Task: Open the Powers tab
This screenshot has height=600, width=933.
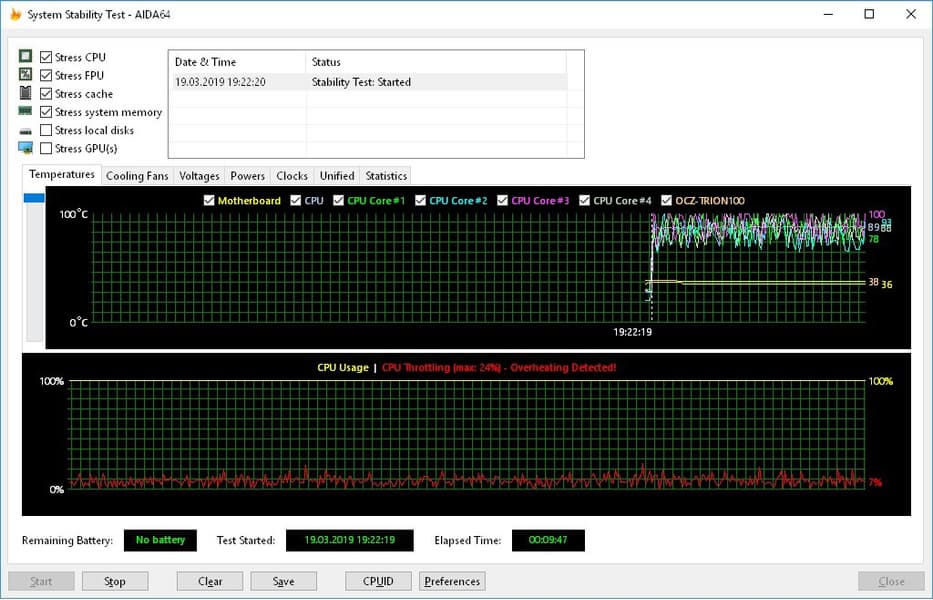Action: point(248,176)
